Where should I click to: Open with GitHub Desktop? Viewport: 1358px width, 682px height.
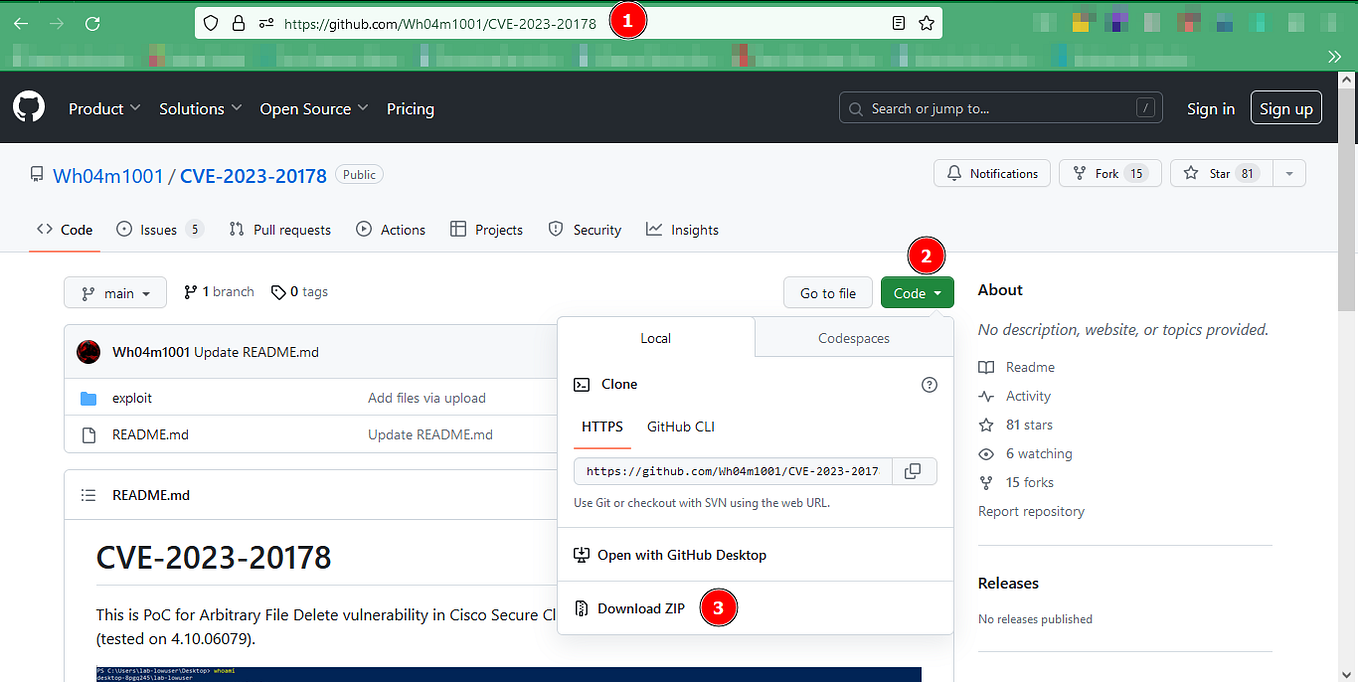tap(681, 554)
